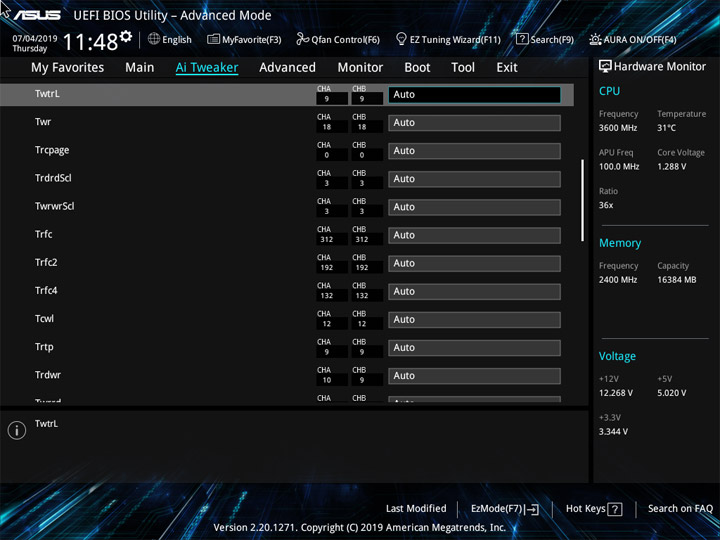
Task: Click the Trdwr CHA value 10
Action: [327, 380]
